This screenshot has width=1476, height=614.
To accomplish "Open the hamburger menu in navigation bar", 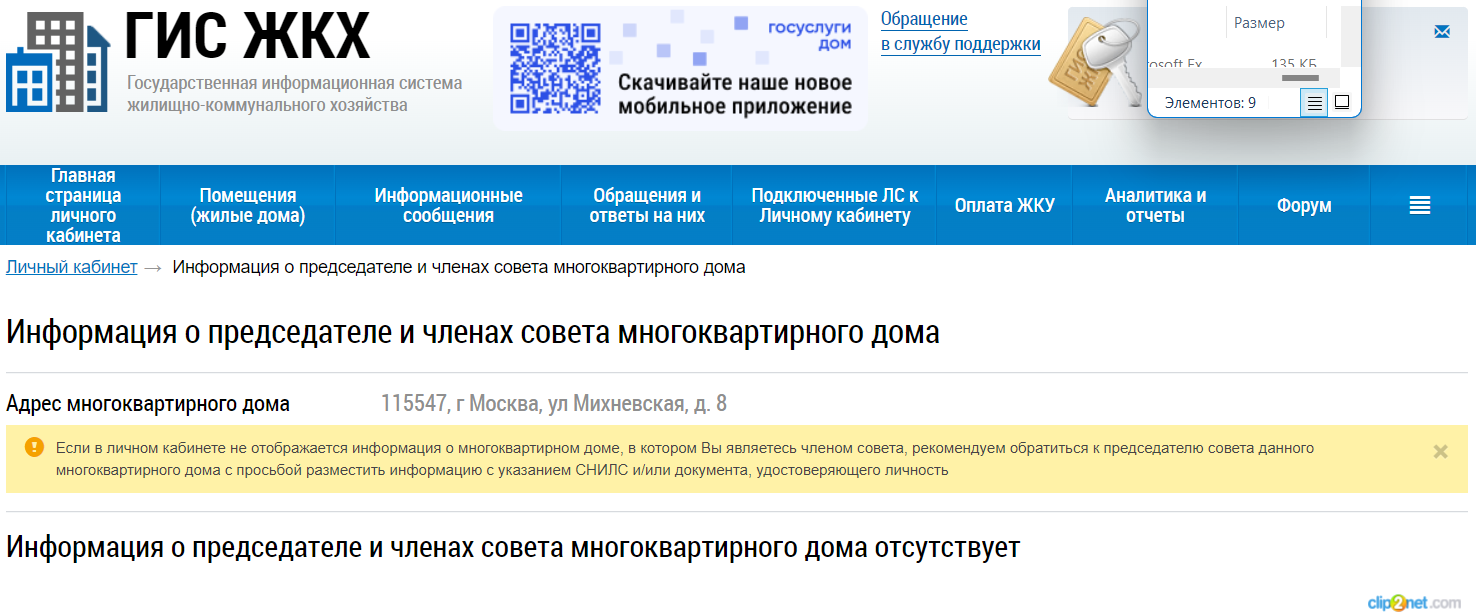I will click(x=1419, y=205).
